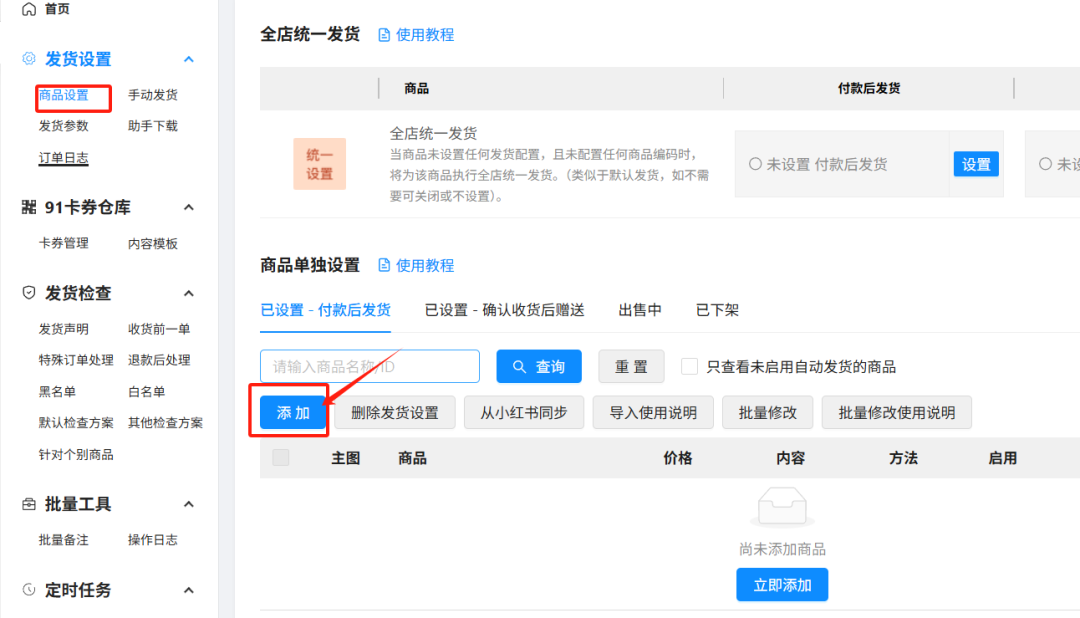Select 未设置 付款后发货 radio button

[x=756, y=164]
